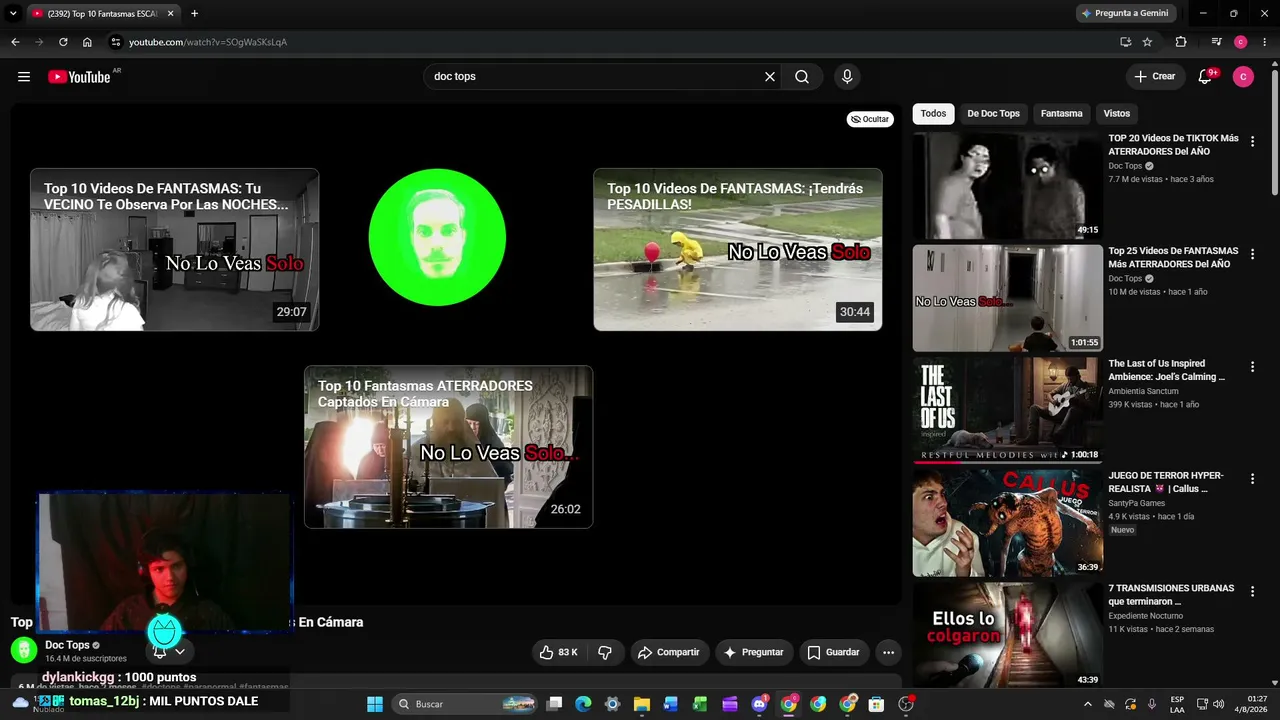The height and width of the screenshot is (720, 1280).
Task: Bookmark this page with the star
Action: click(1147, 42)
